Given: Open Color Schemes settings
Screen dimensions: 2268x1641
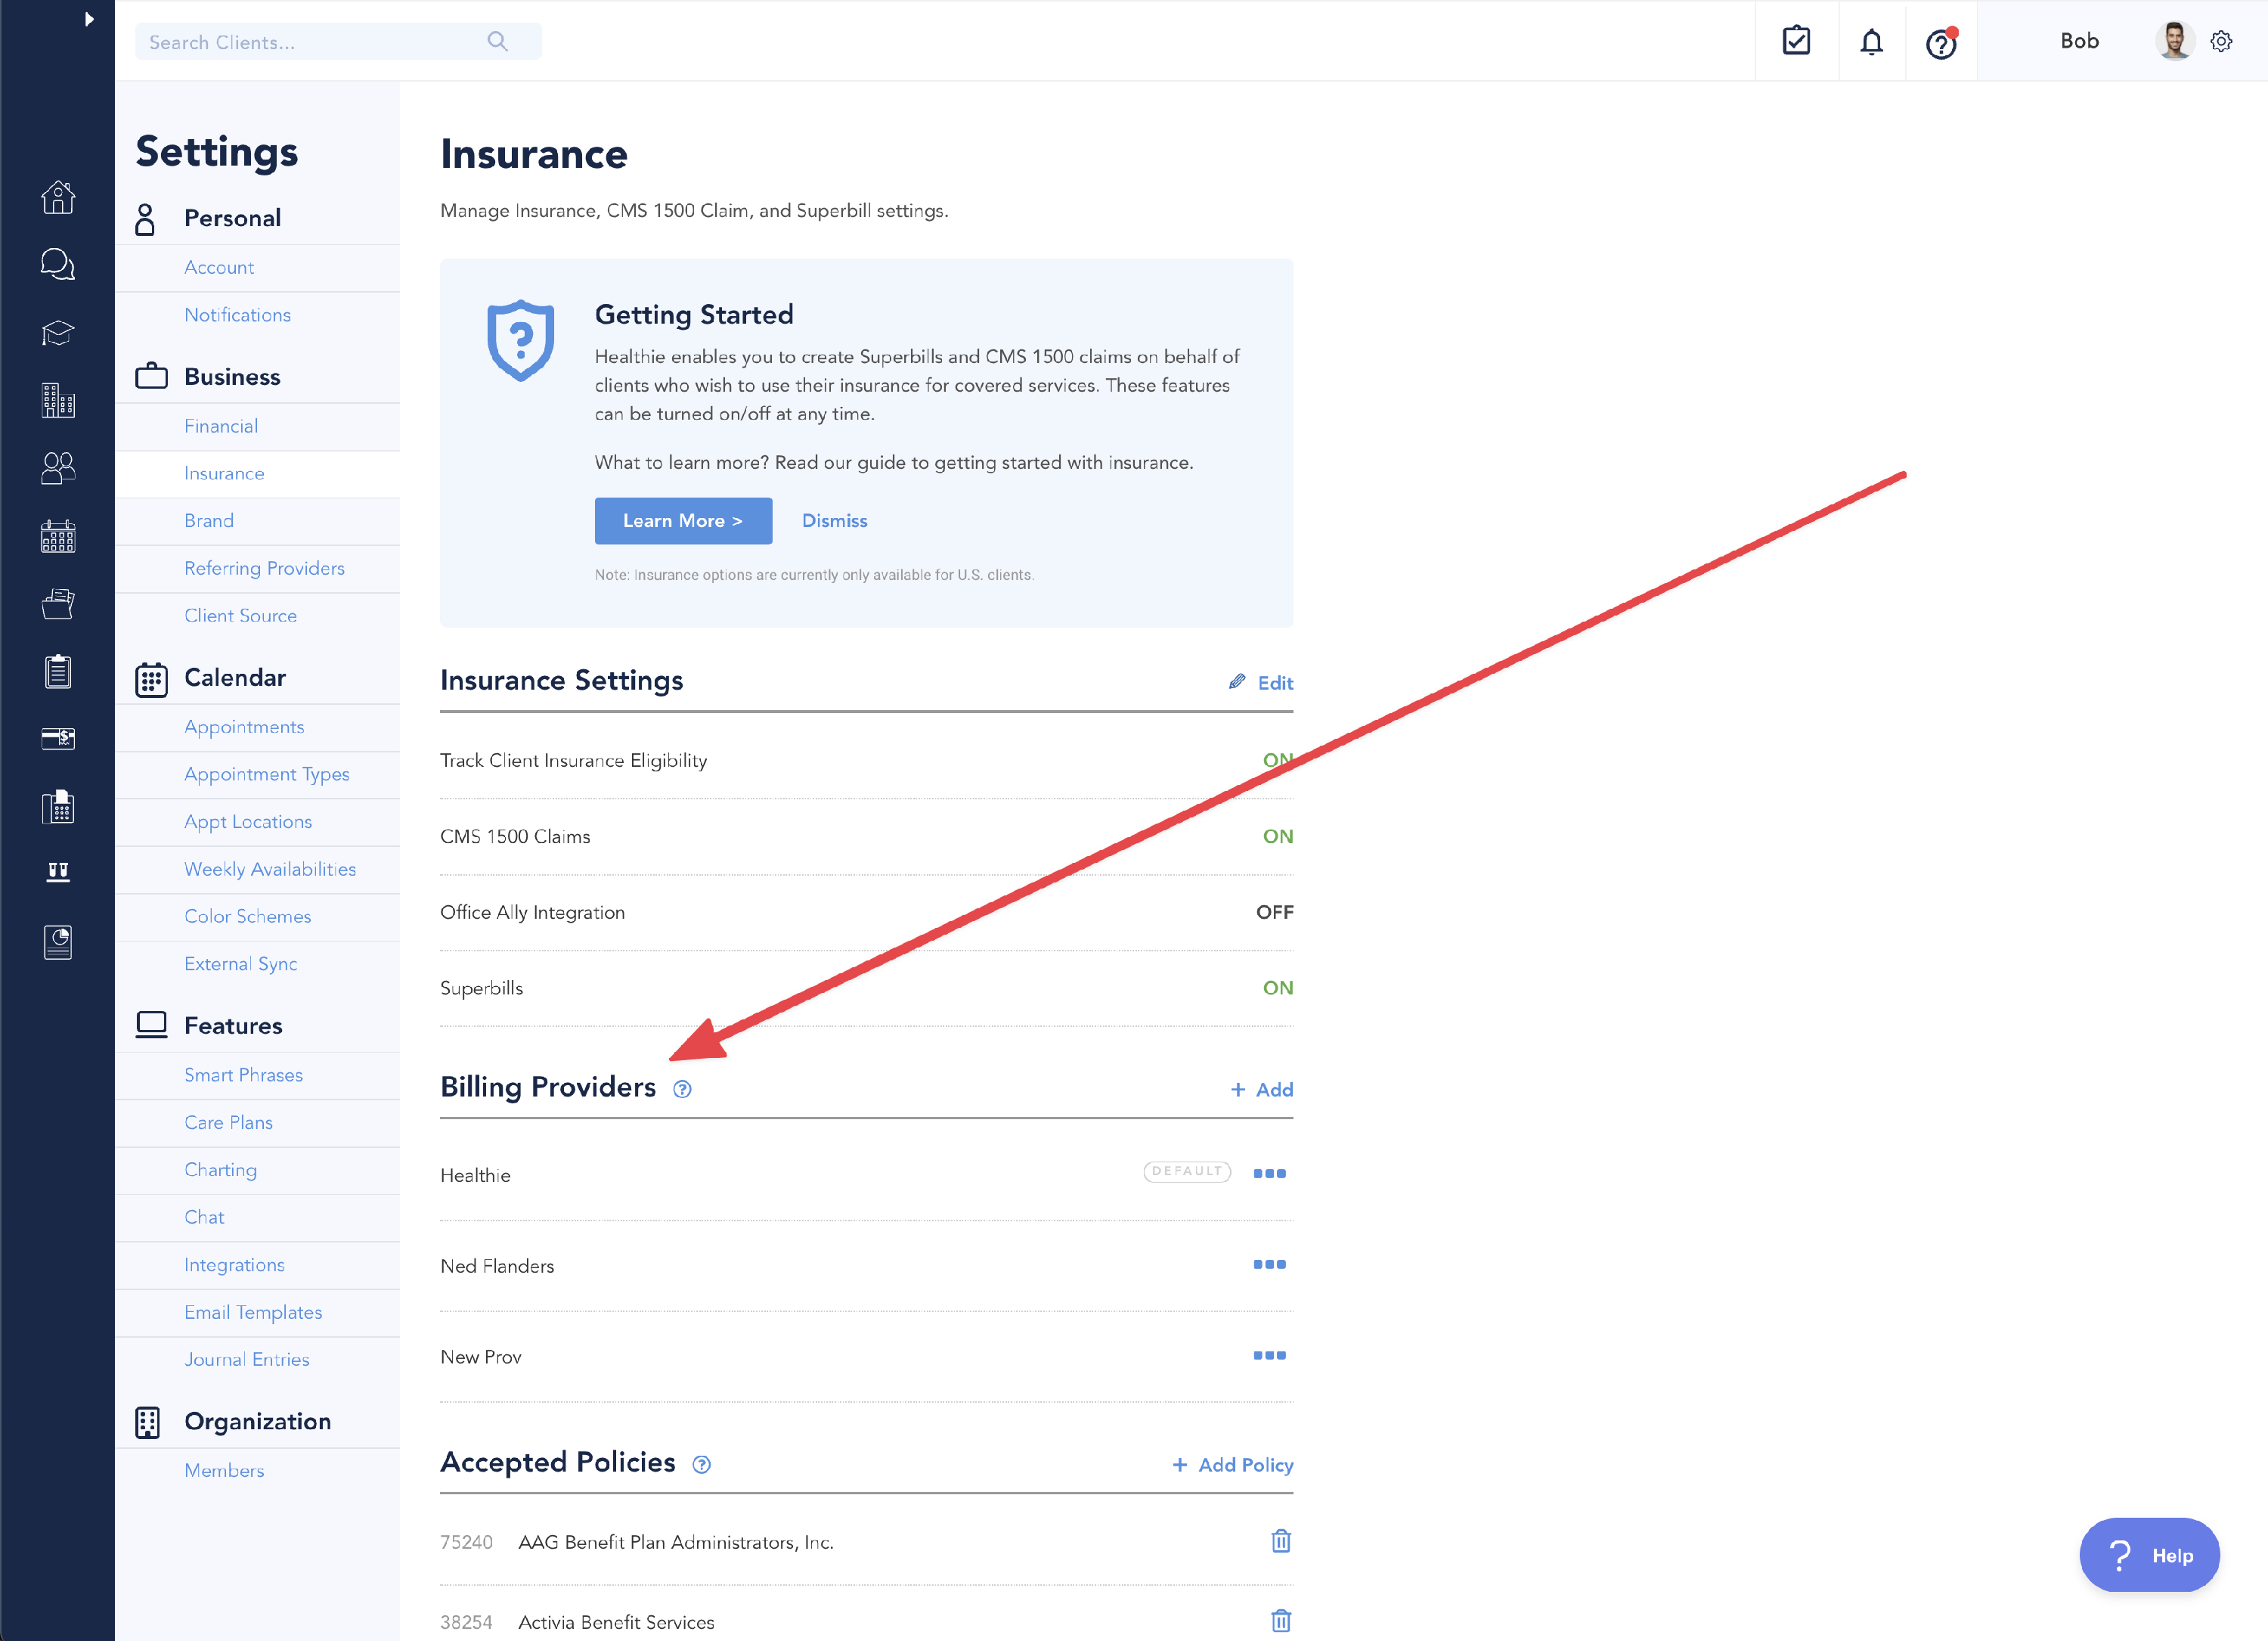Looking at the screenshot, I should click(247, 917).
